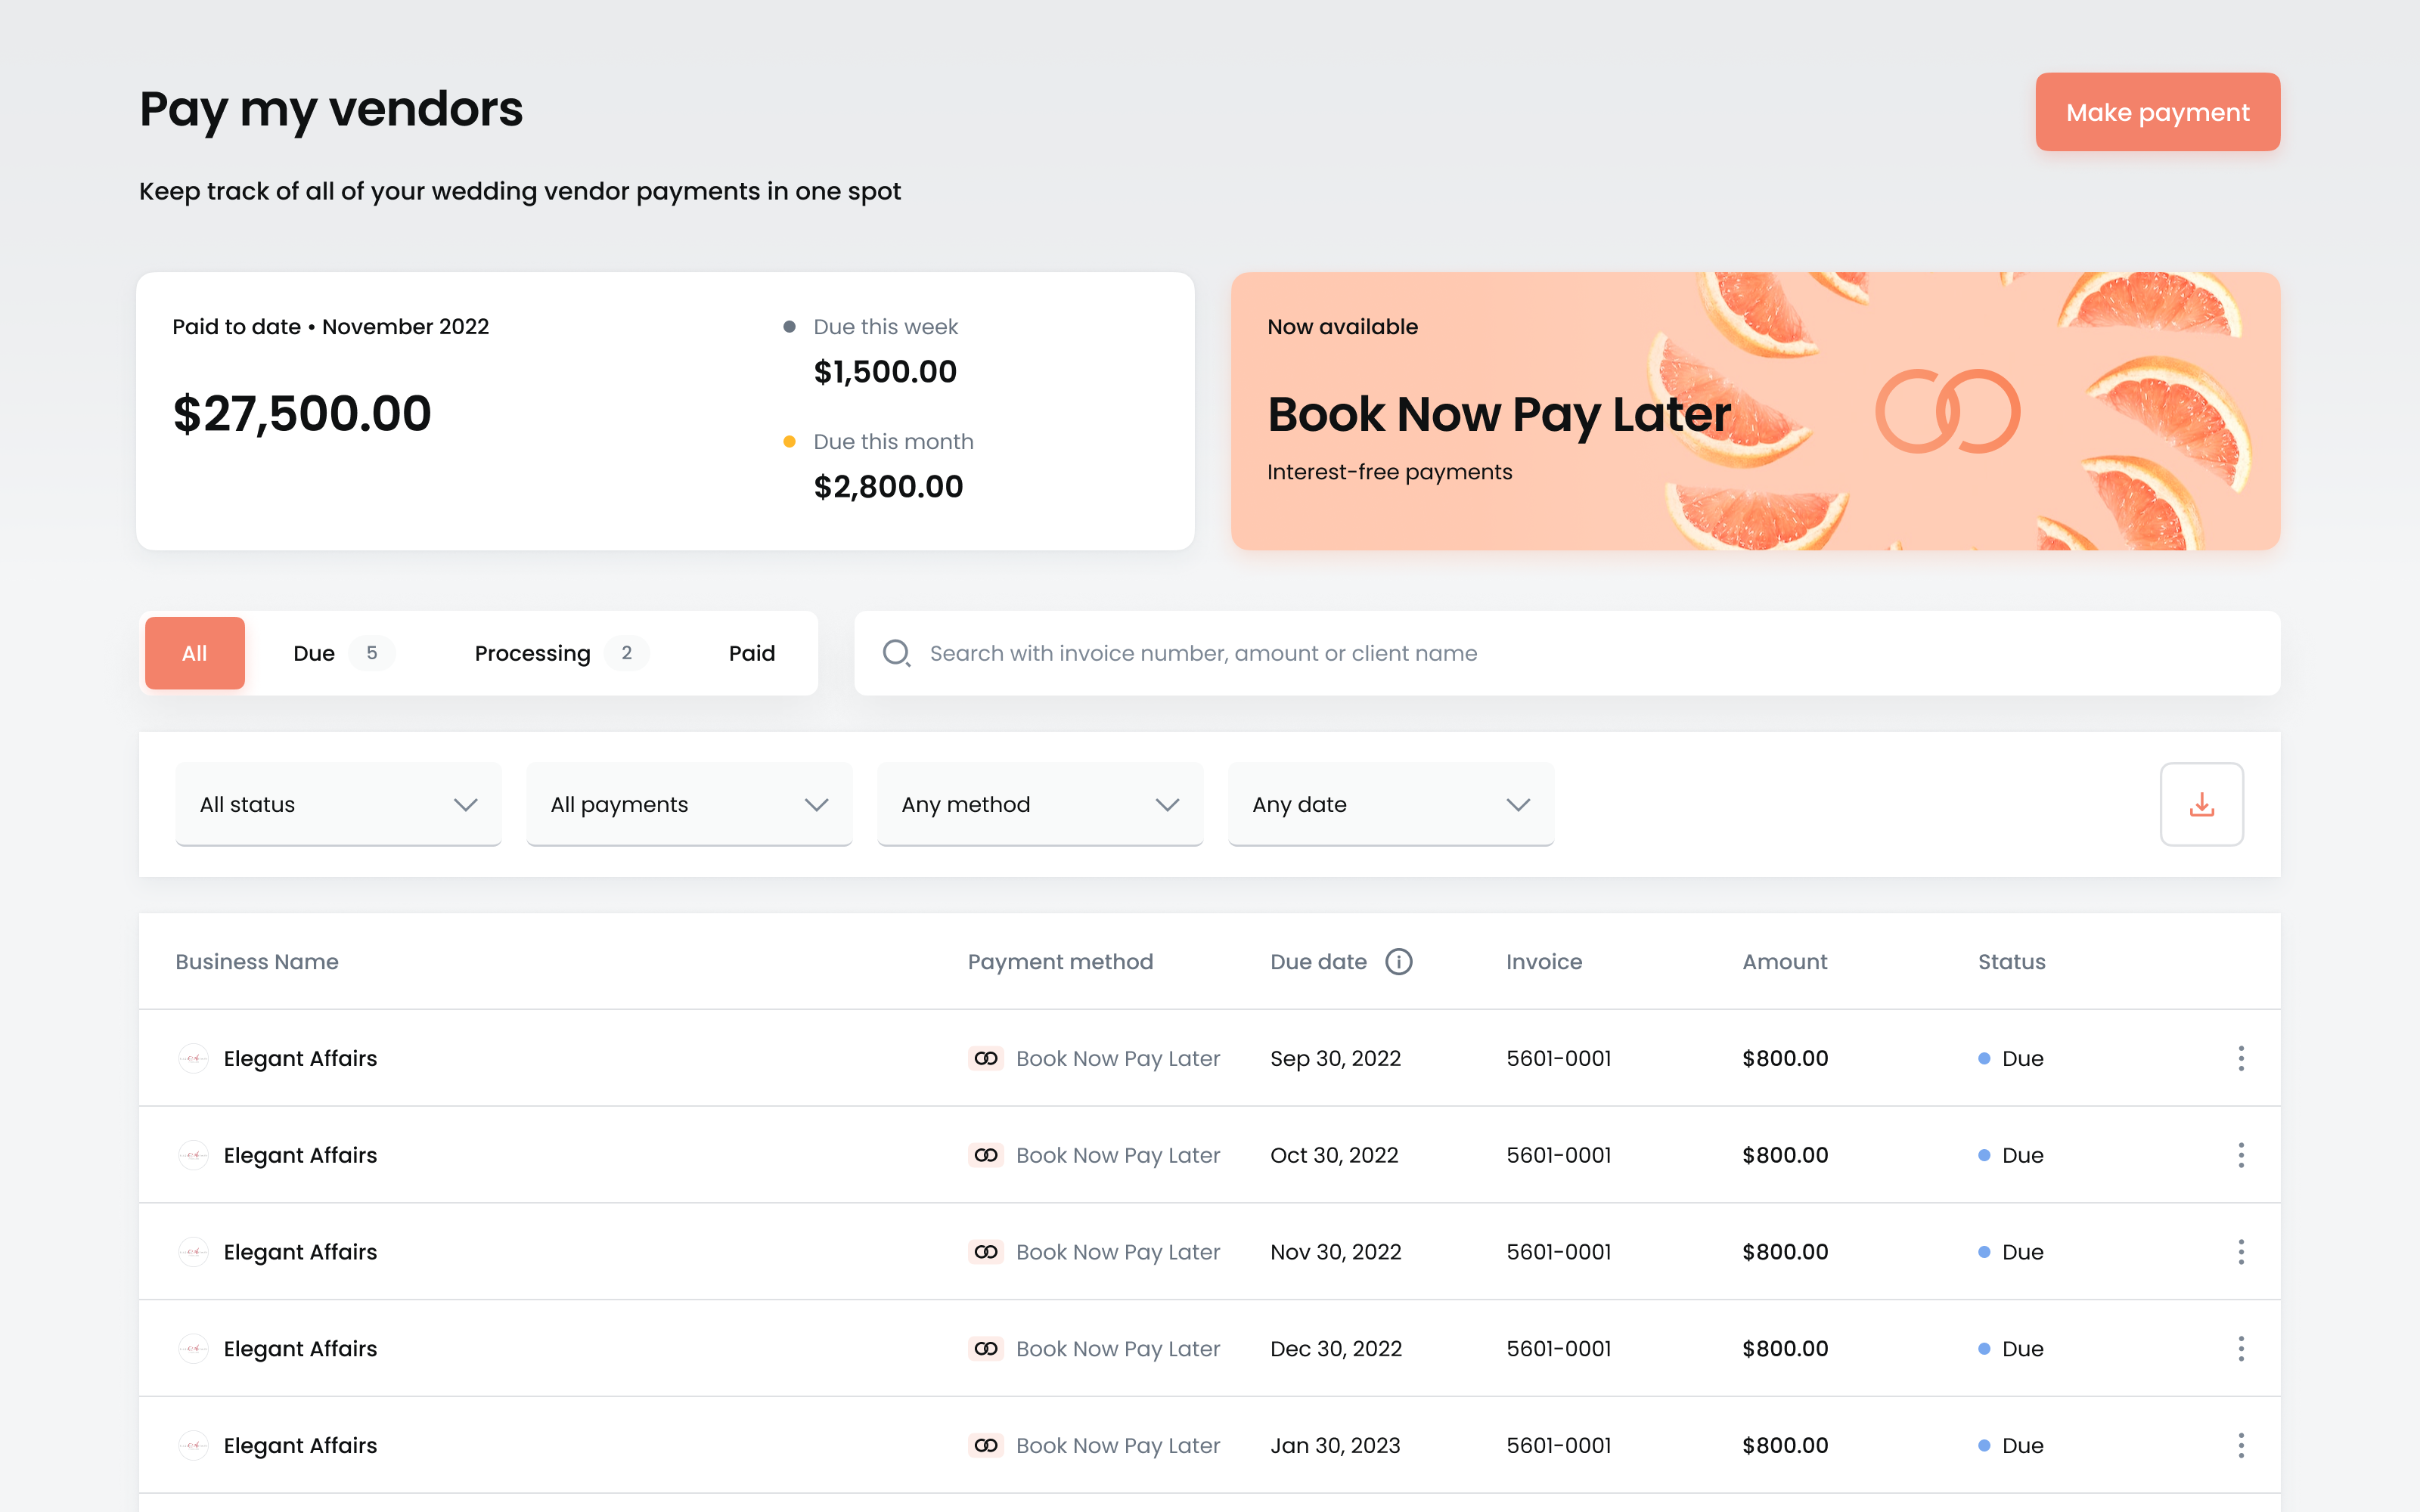Click the Processing tab count badge 2

point(627,653)
